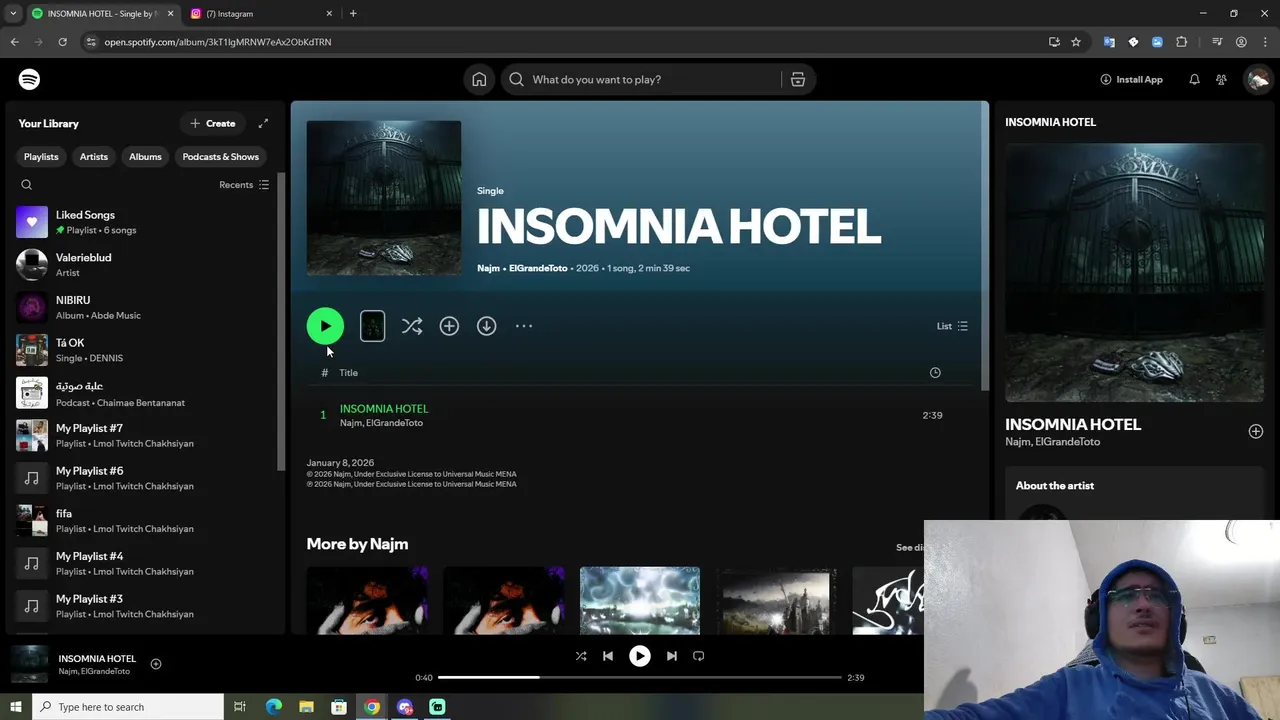Open the Chaimae Bentananat podcast
This screenshot has width=1280, height=720.
point(144,393)
